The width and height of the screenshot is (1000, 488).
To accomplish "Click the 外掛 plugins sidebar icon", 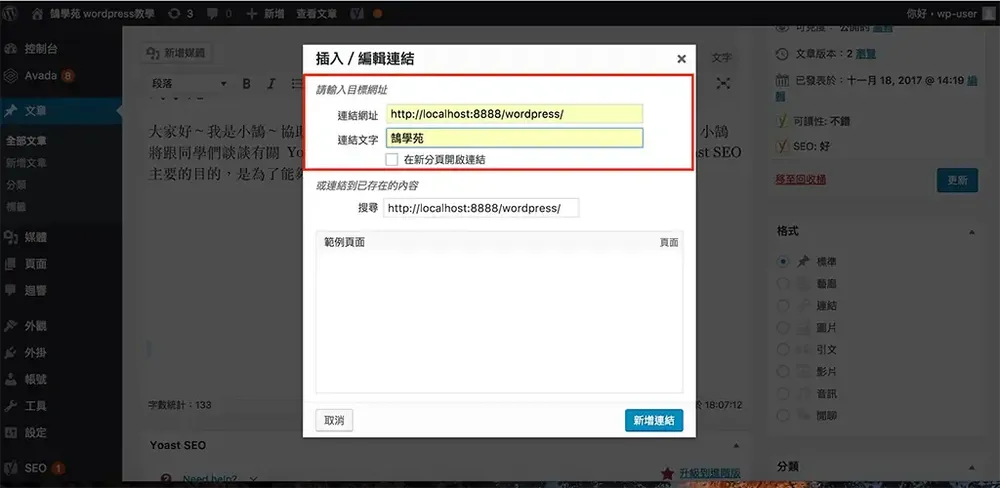I will click(x=10, y=353).
